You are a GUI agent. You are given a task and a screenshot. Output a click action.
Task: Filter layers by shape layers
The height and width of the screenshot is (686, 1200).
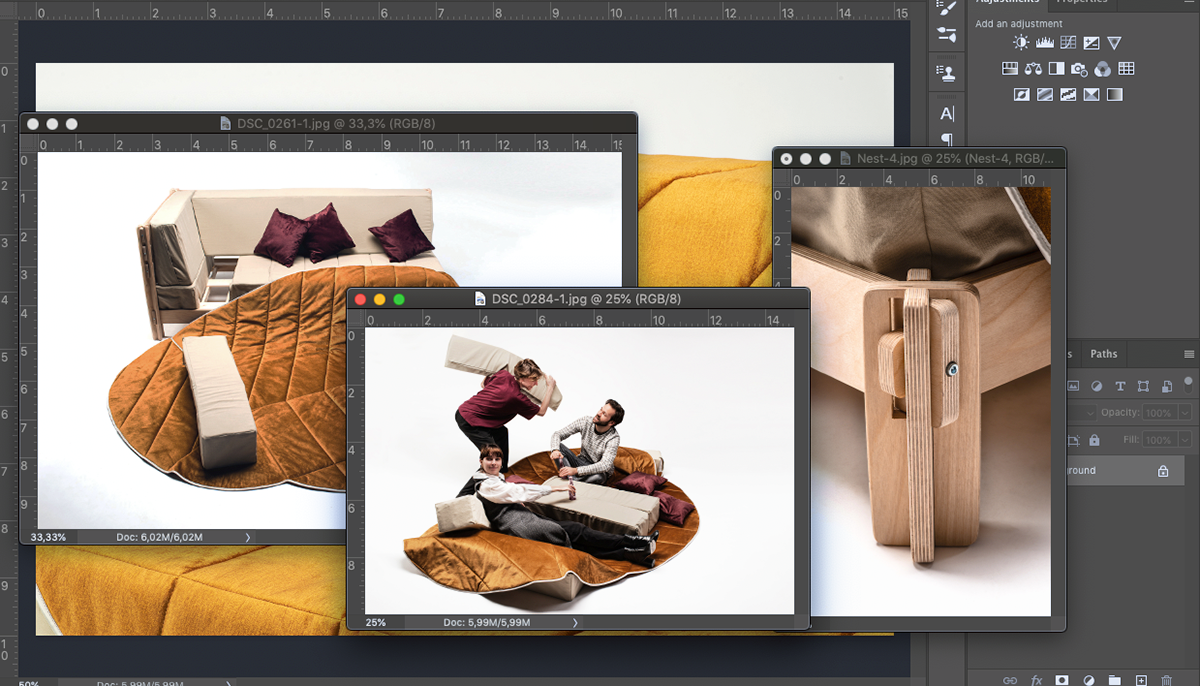(x=1143, y=386)
